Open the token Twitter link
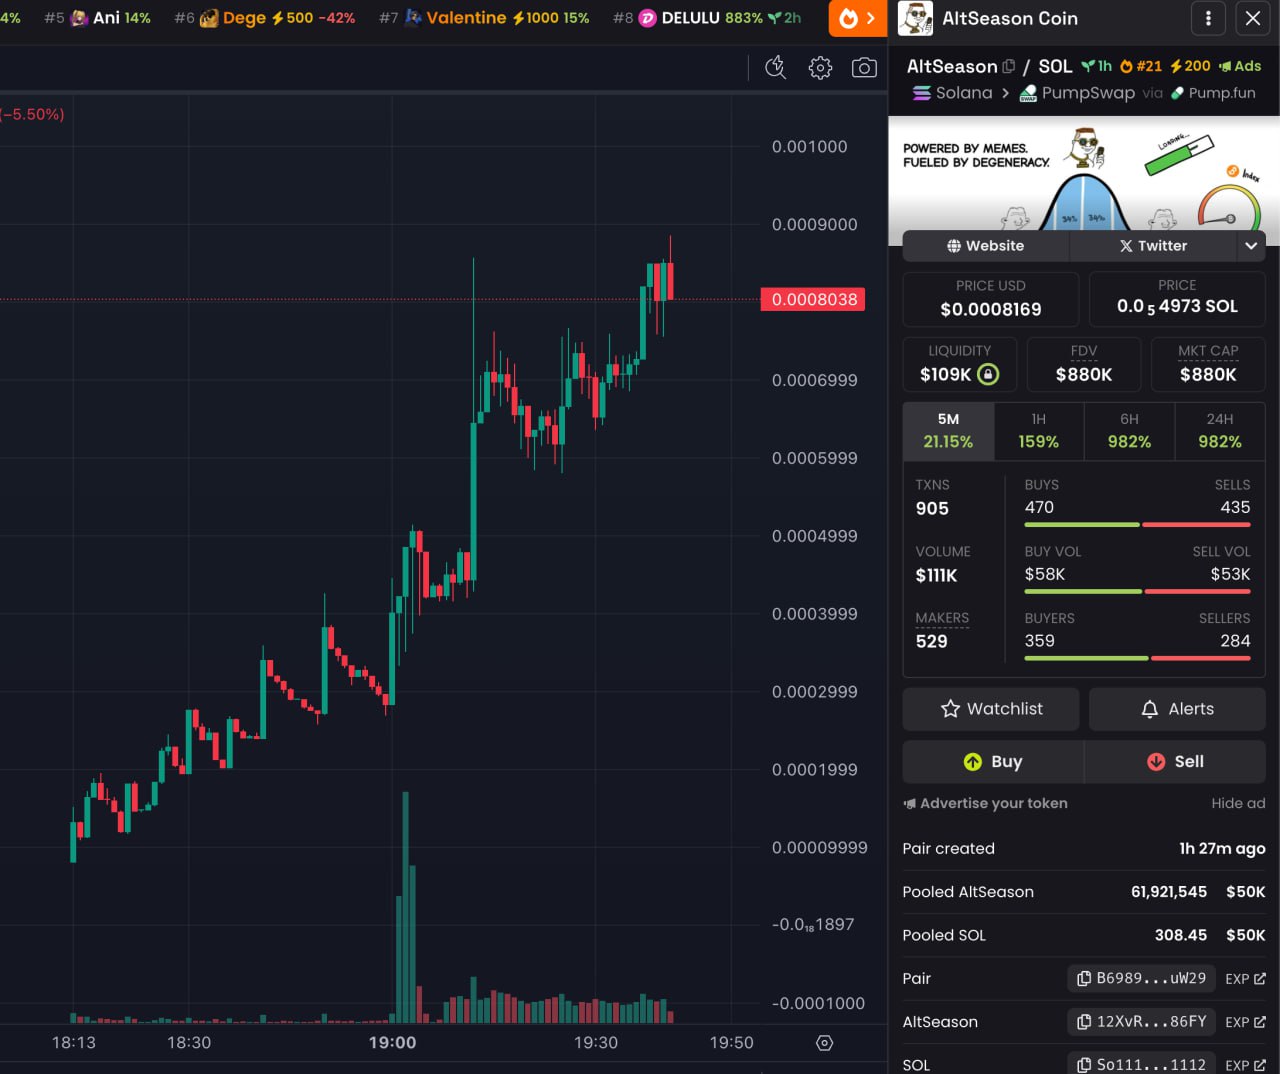 pos(1153,246)
